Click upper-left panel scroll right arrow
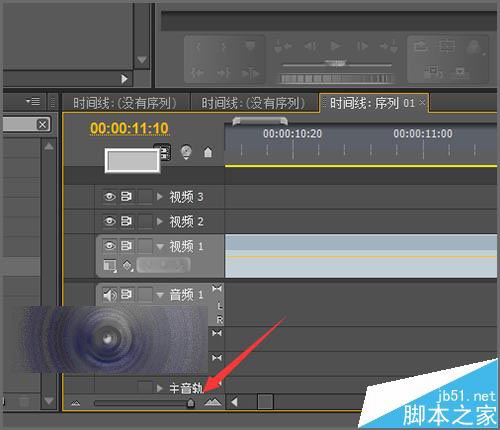The height and width of the screenshot is (430, 500). click(124, 79)
